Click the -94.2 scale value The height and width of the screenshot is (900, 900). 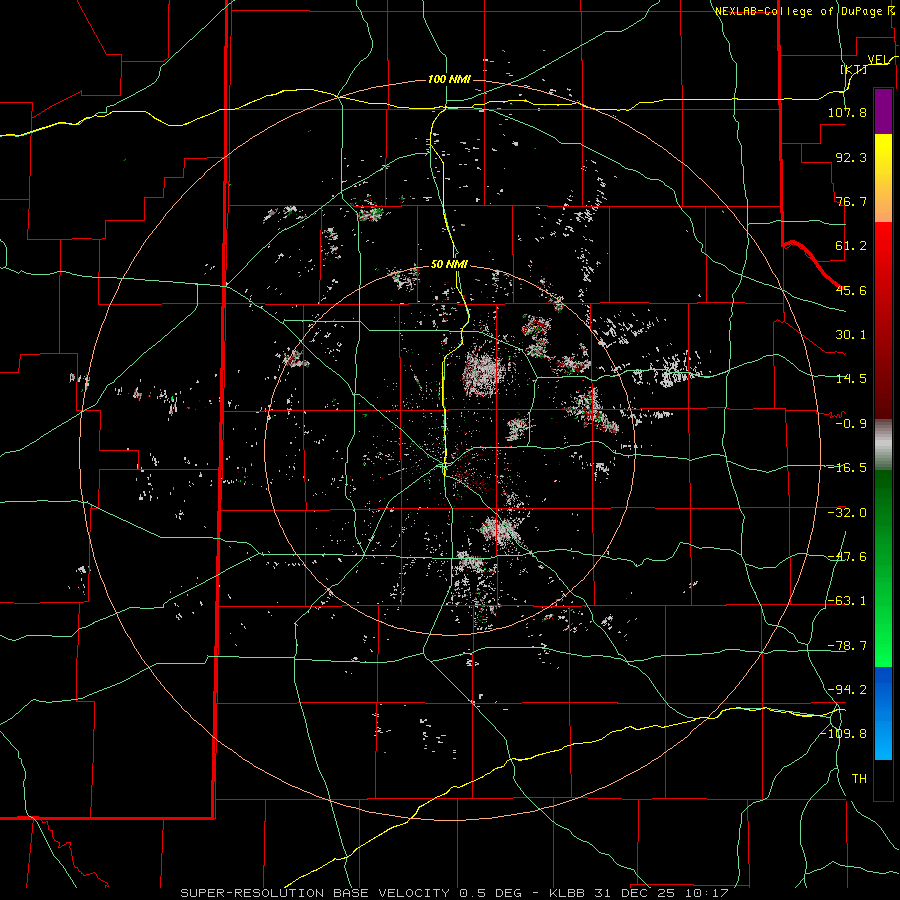[x=847, y=690]
